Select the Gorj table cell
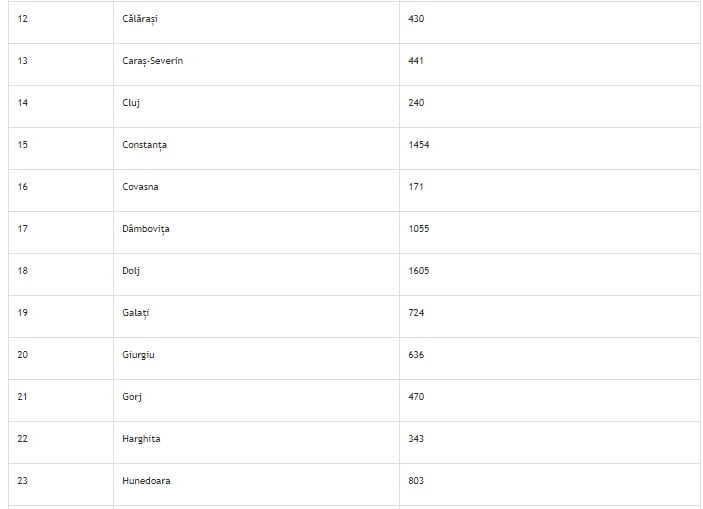Image resolution: width=703 pixels, height=509 pixels. (x=132, y=397)
